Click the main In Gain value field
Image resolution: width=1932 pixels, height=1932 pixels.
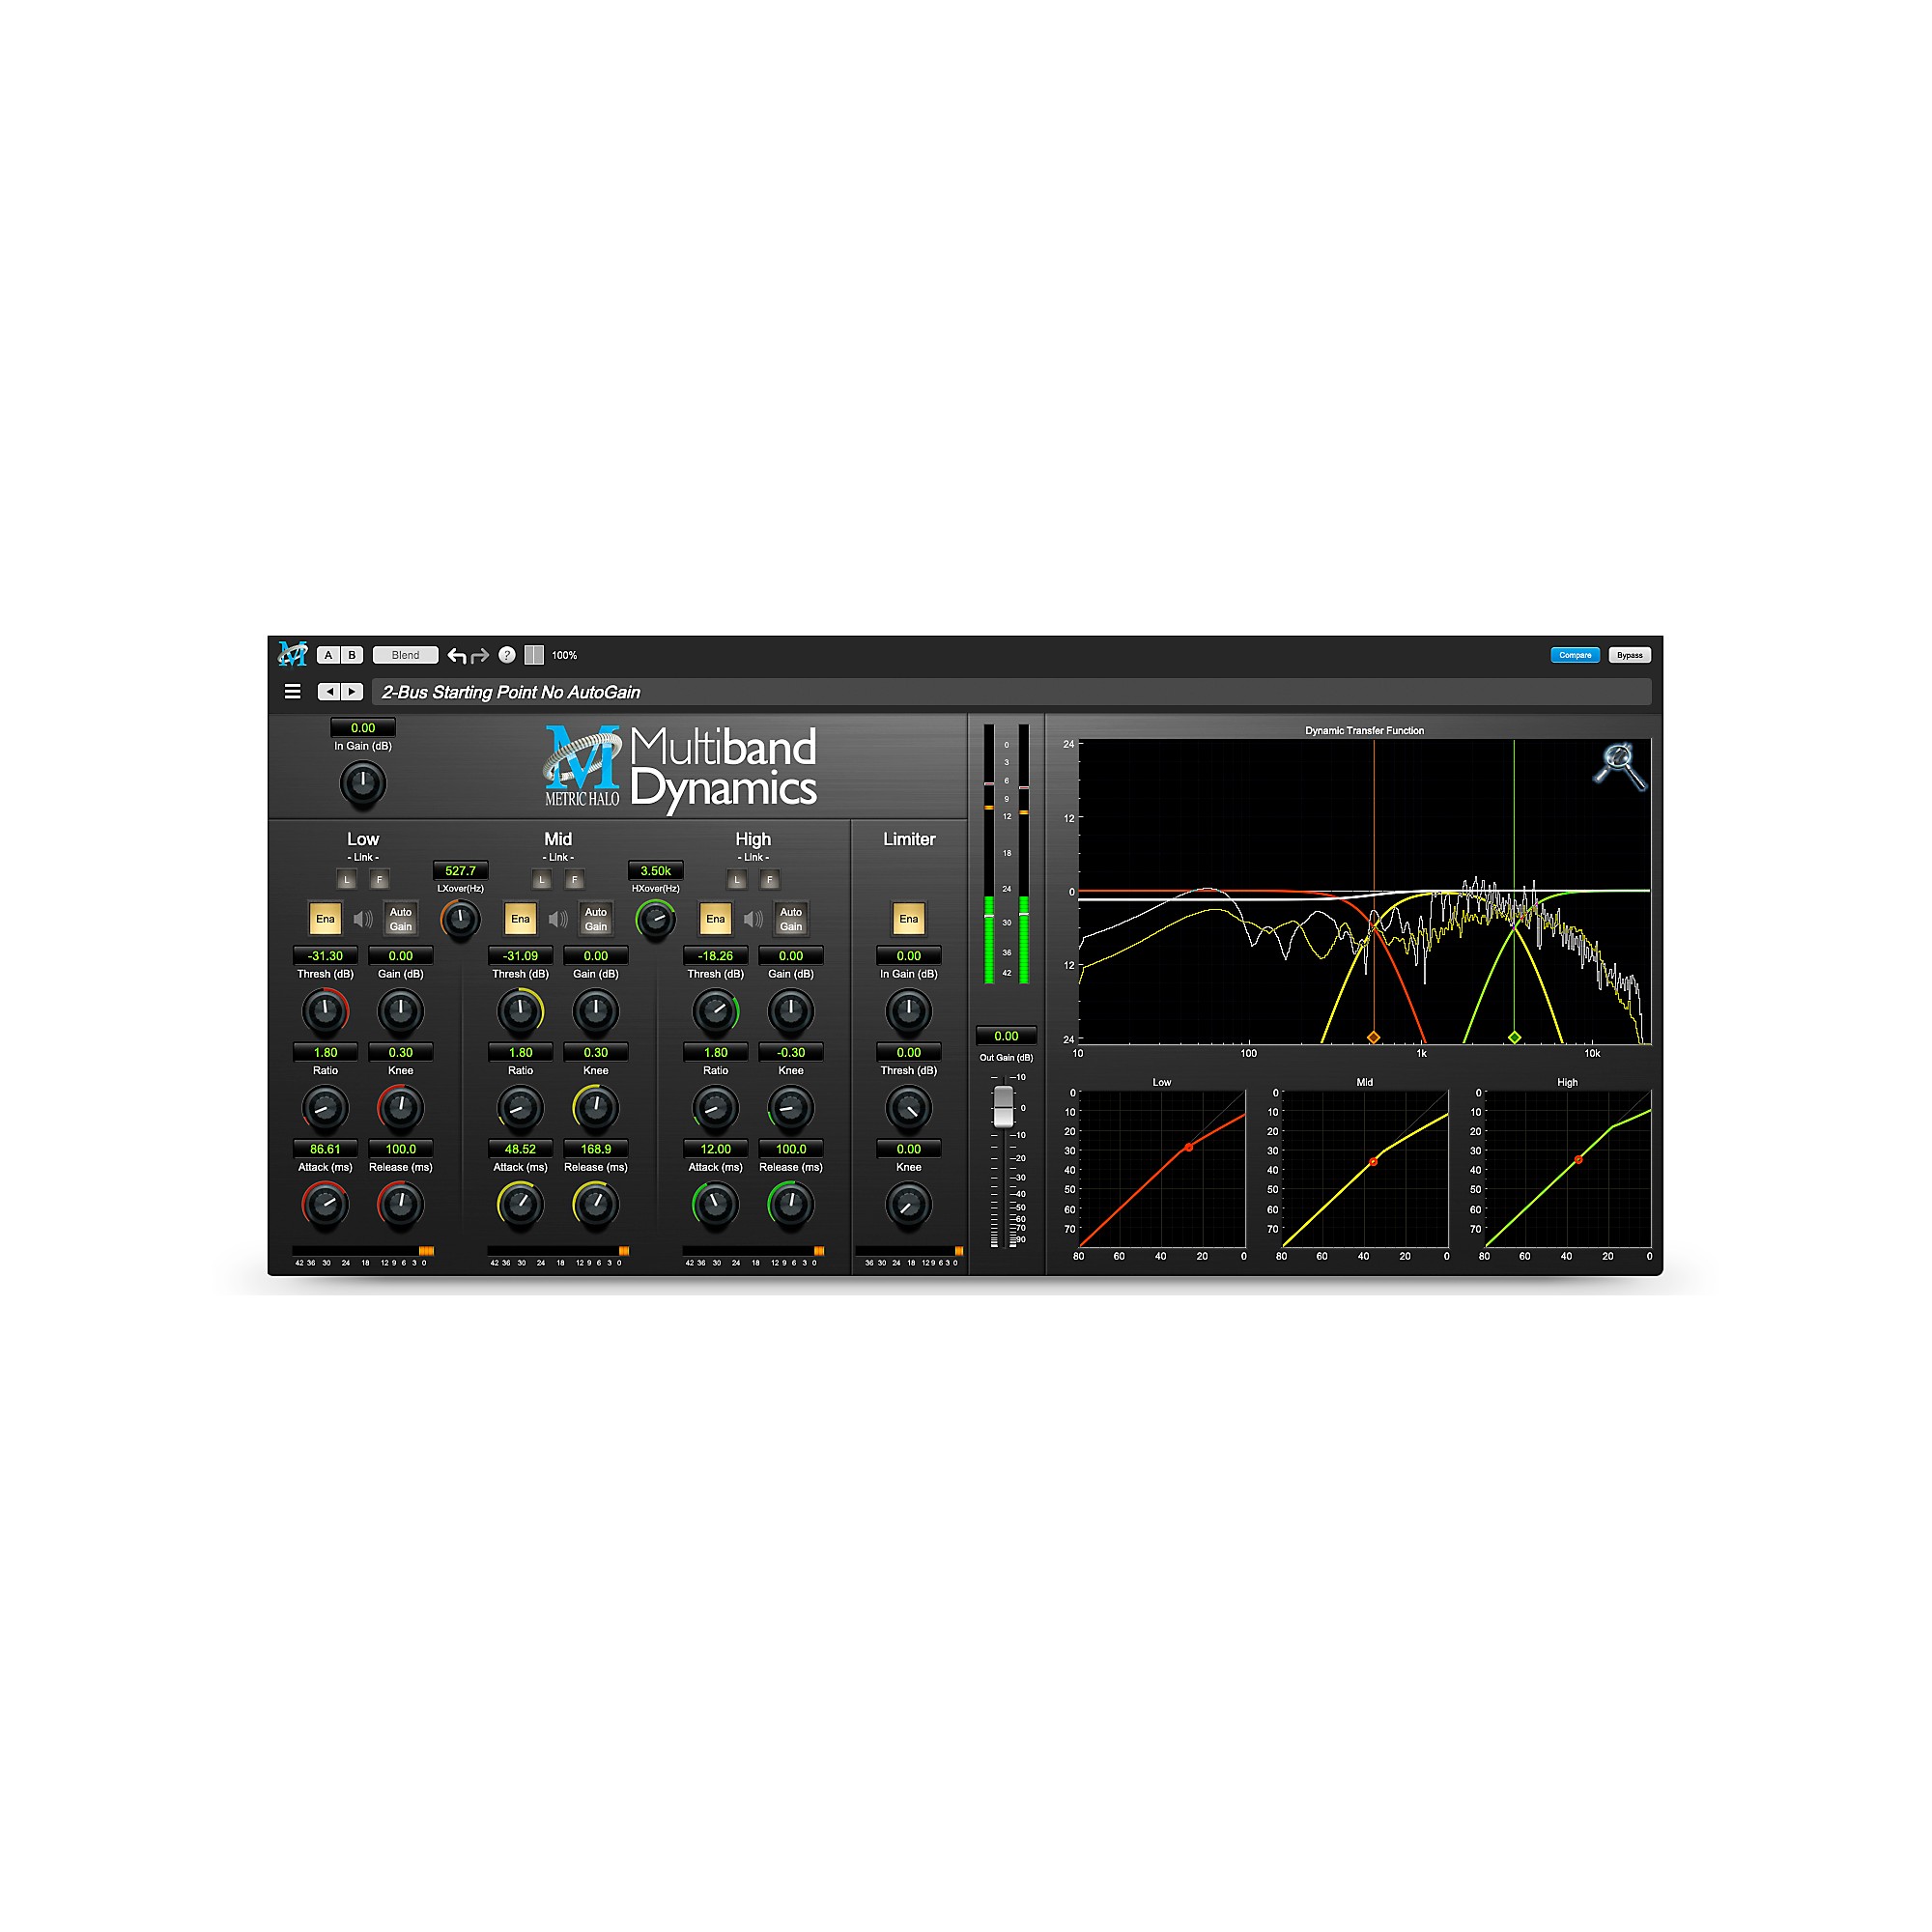[x=363, y=728]
